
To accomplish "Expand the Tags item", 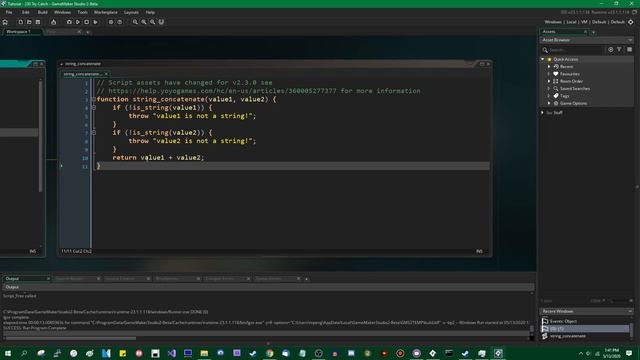I will [x=549, y=96].
